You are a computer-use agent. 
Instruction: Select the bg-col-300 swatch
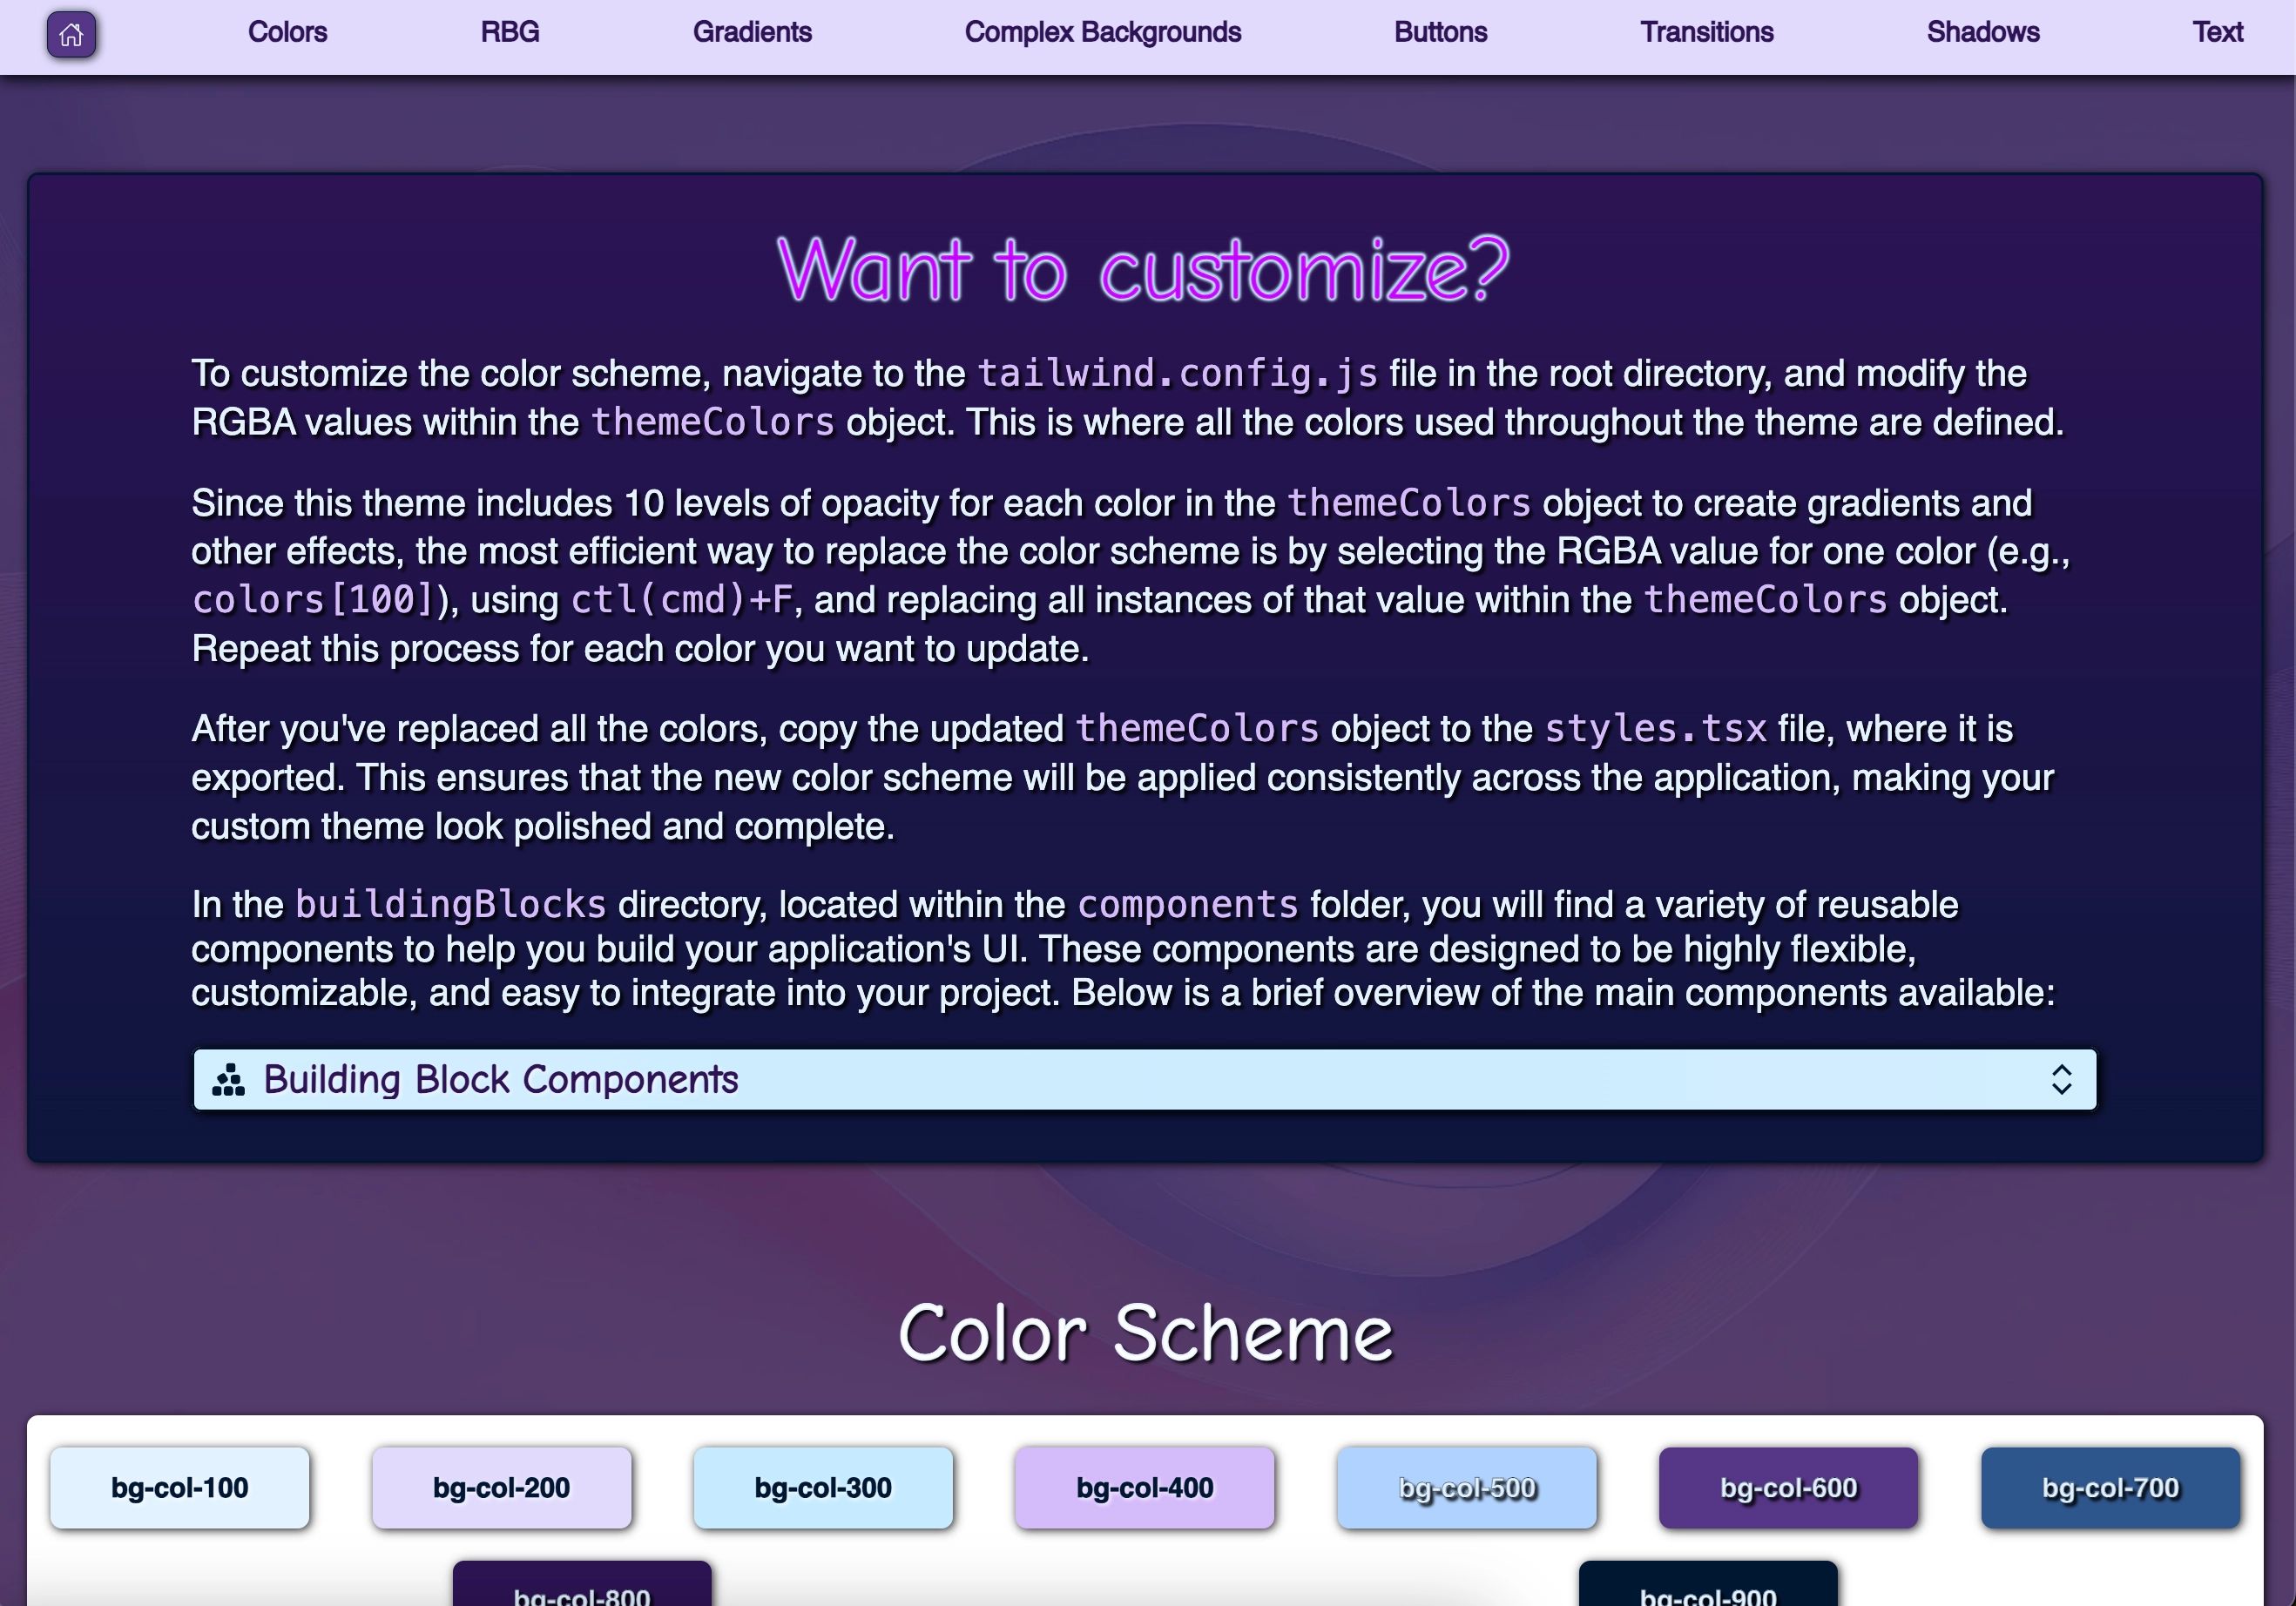822,1487
